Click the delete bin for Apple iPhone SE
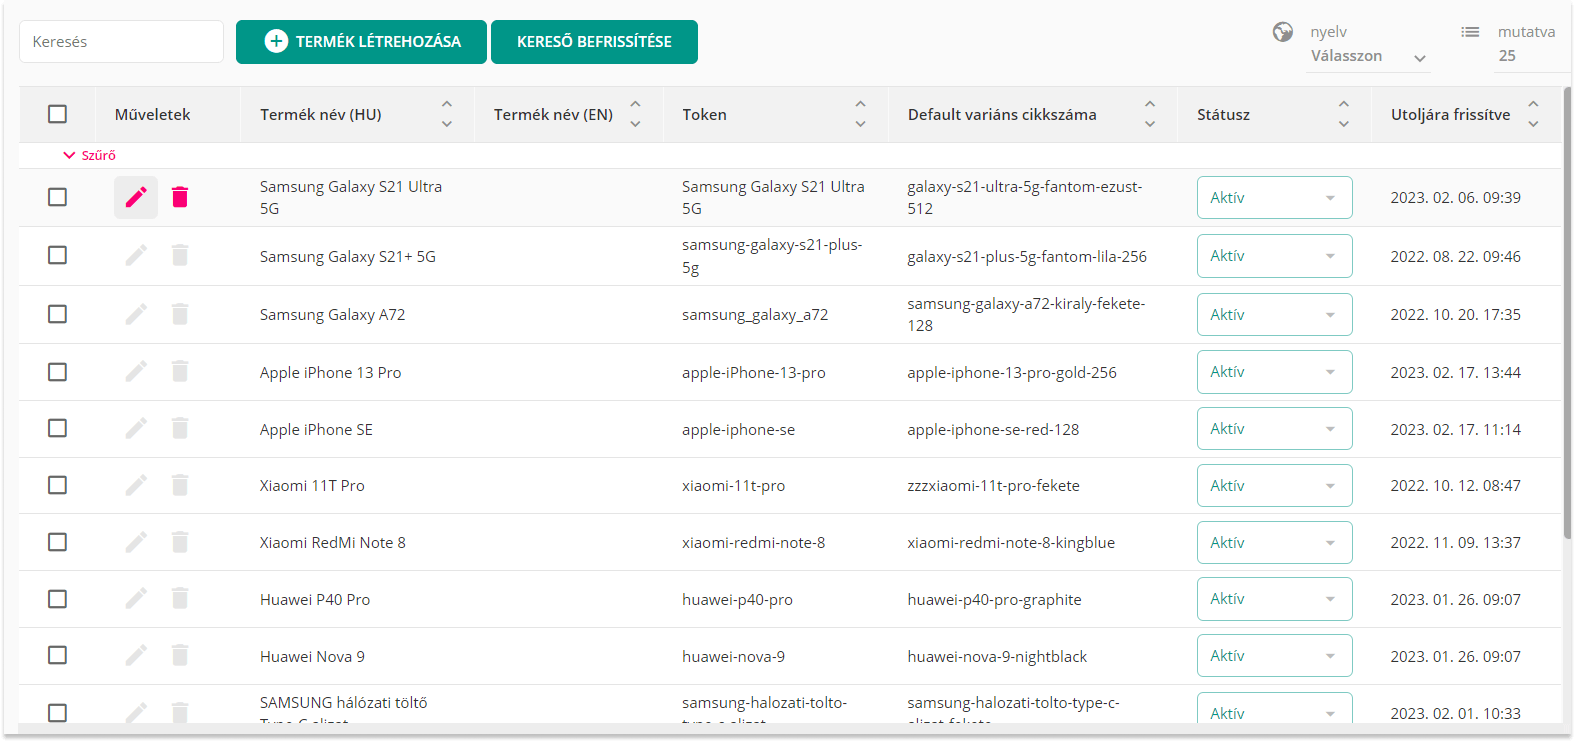This screenshot has width=1575, height=742. 180,429
